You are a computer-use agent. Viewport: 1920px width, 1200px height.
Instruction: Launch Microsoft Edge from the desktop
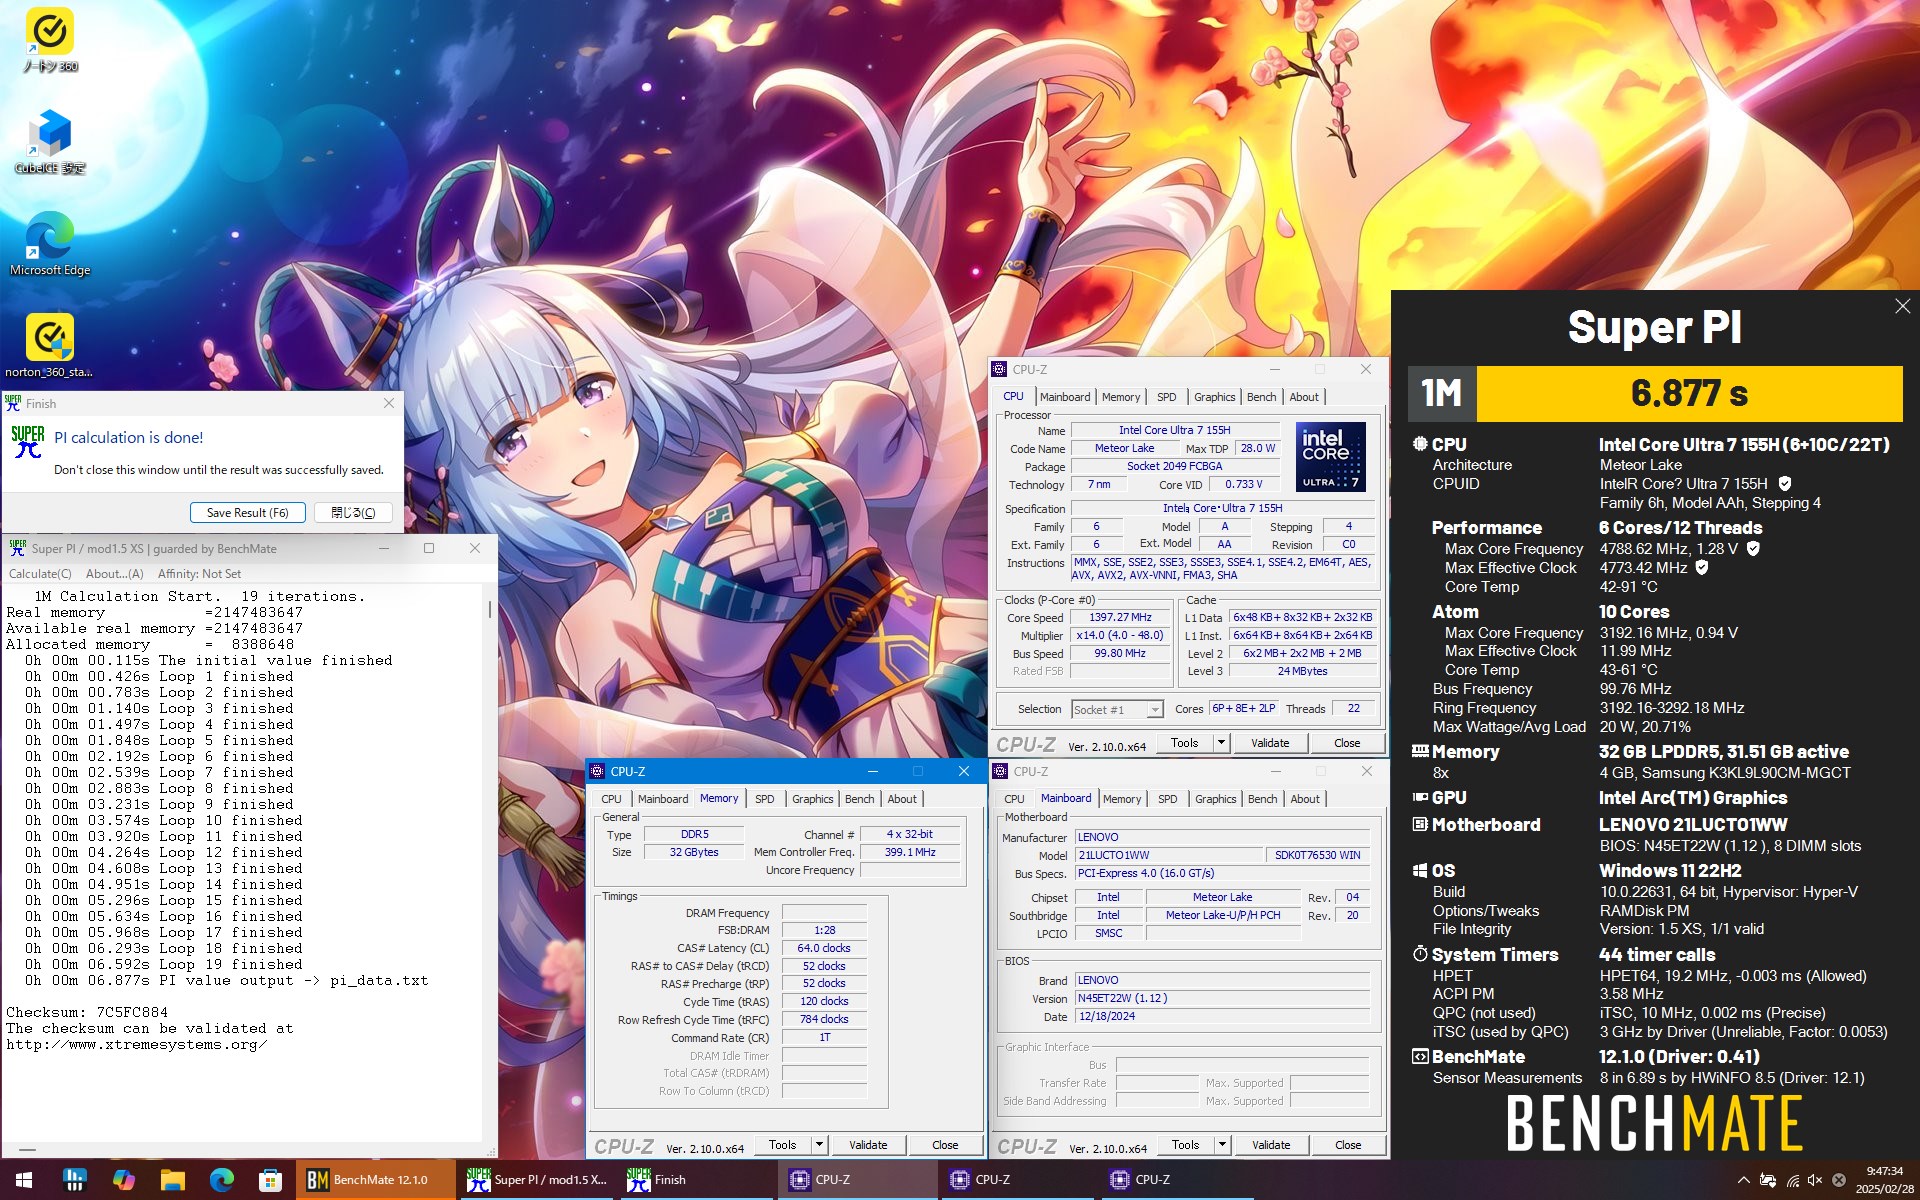tap(50, 244)
